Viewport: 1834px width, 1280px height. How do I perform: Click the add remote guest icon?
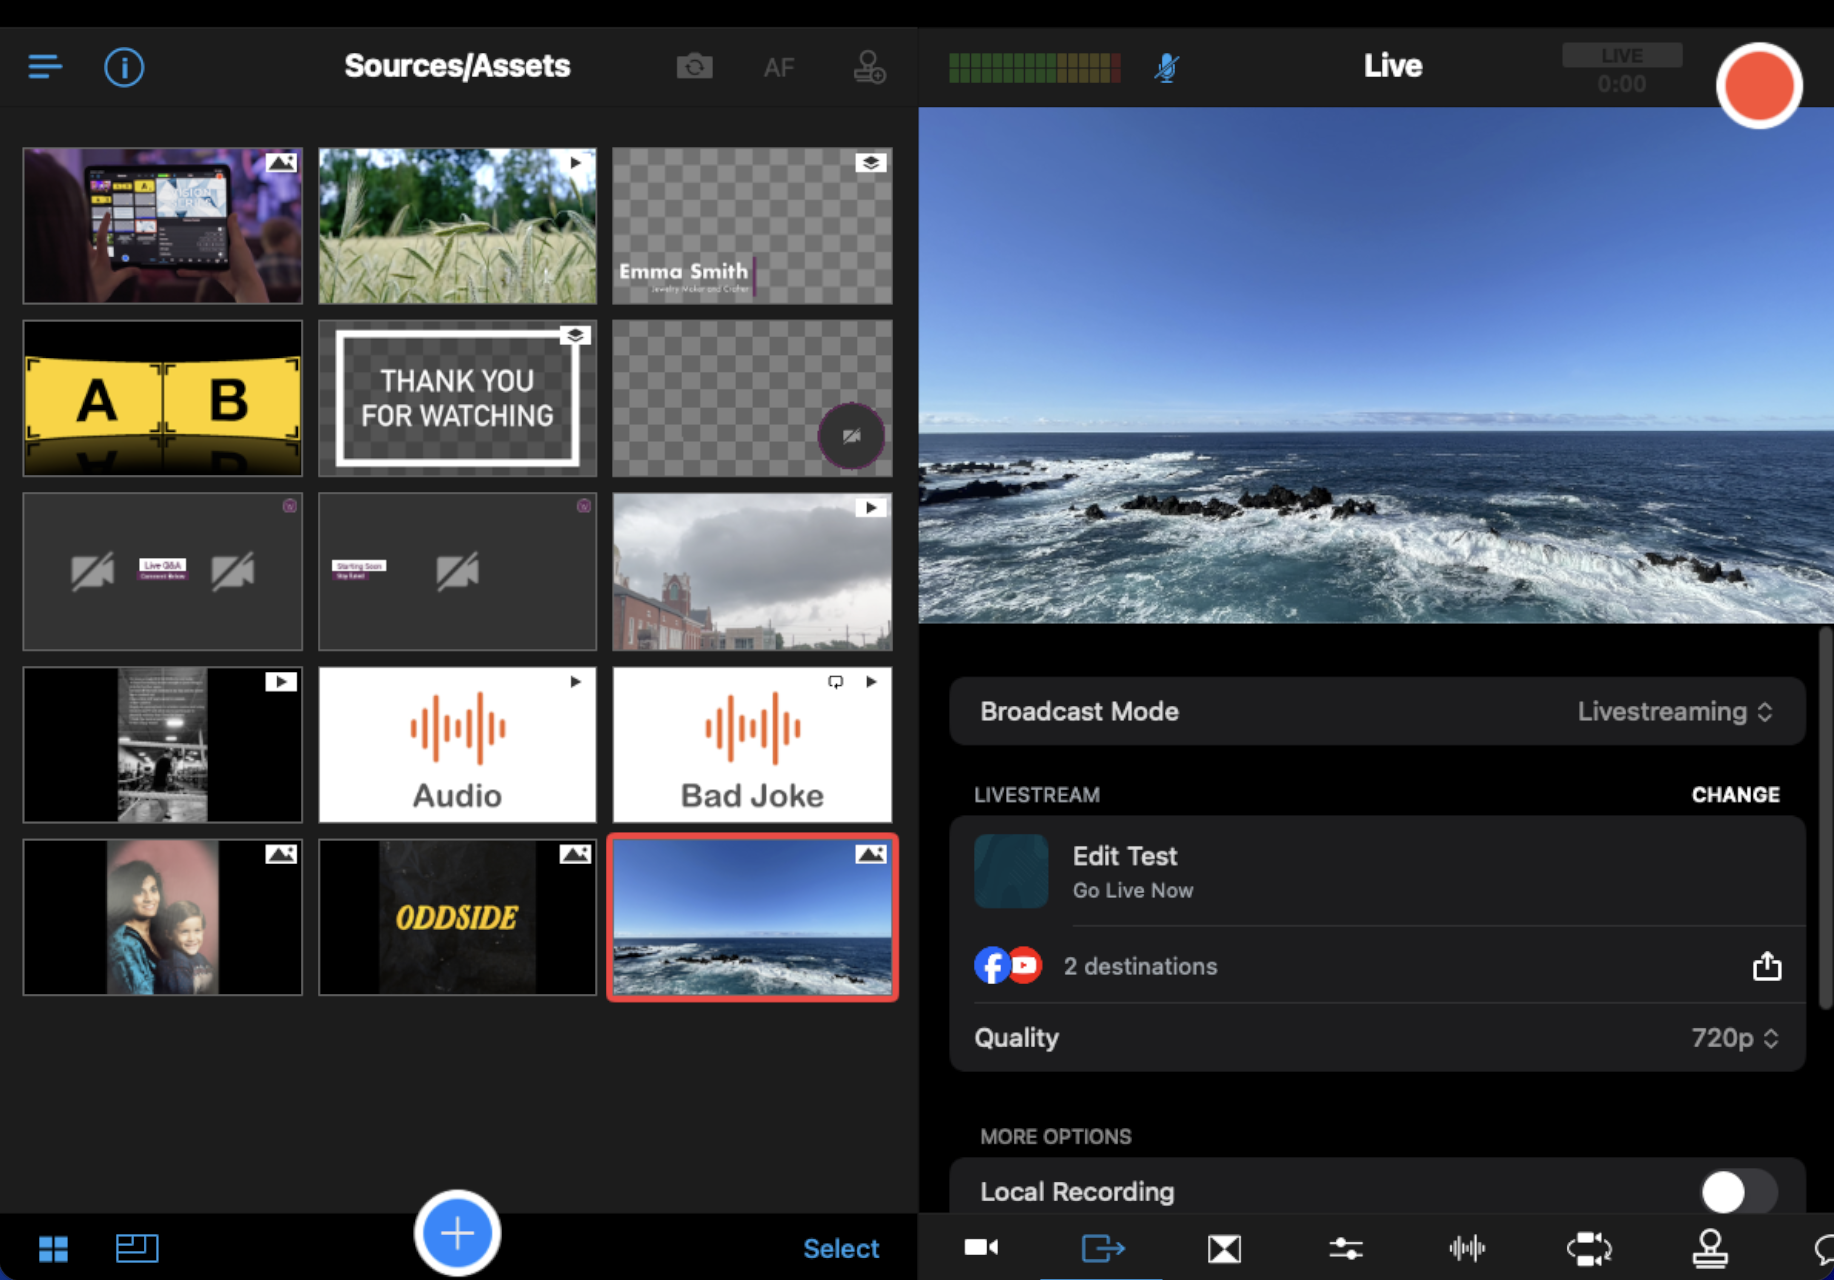coord(868,67)
